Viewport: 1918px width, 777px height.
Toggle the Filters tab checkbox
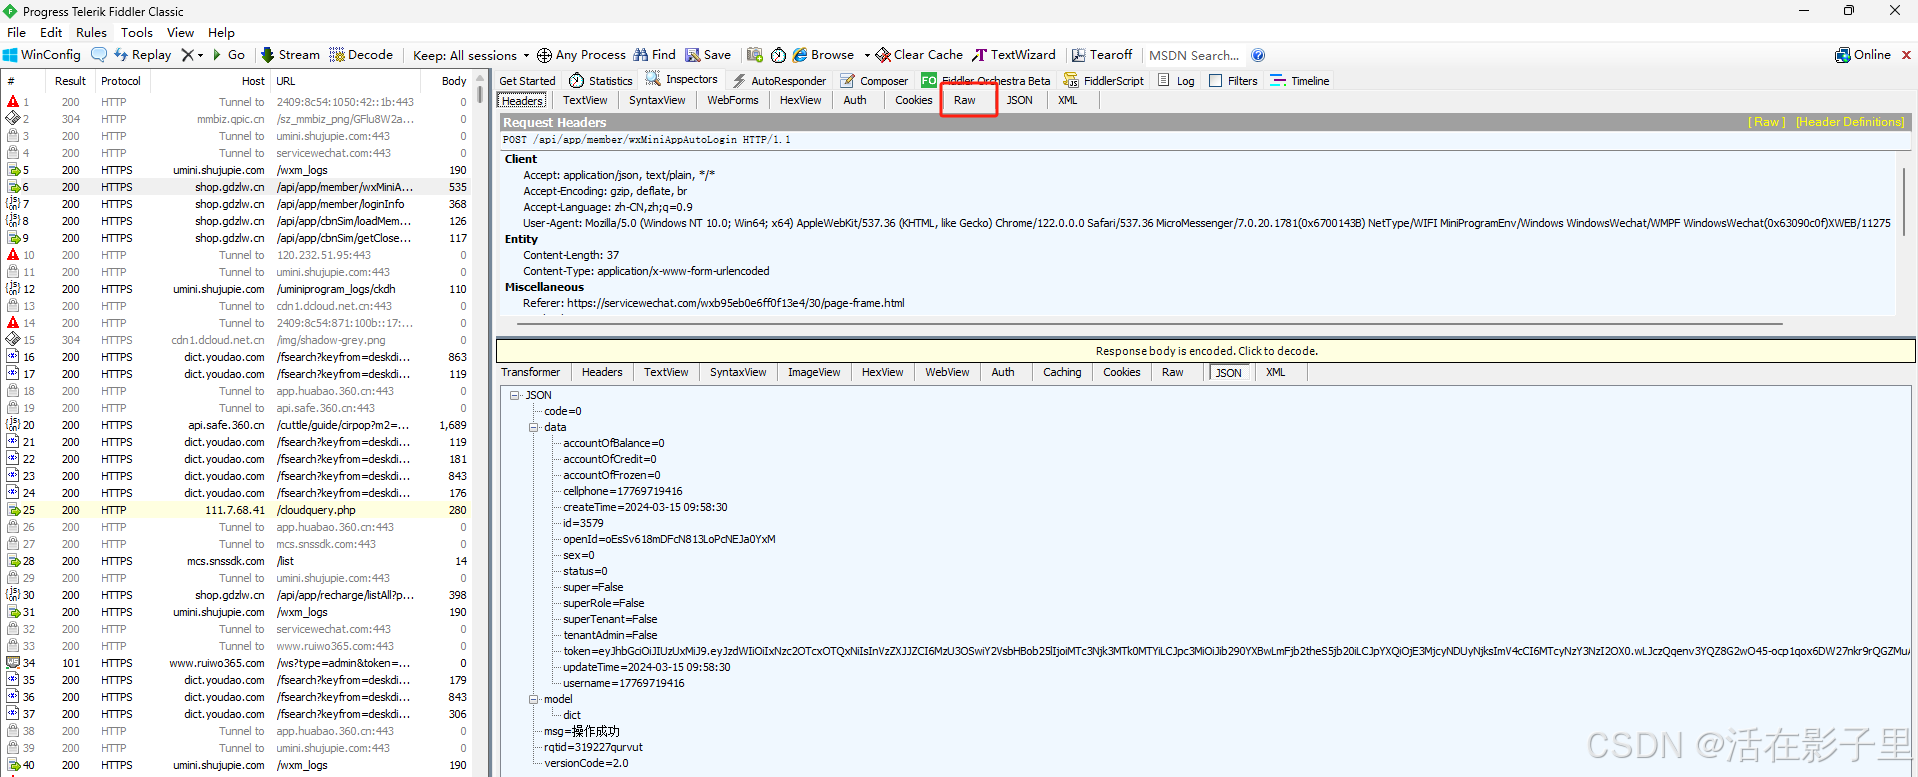click(x=1216, y=81)
